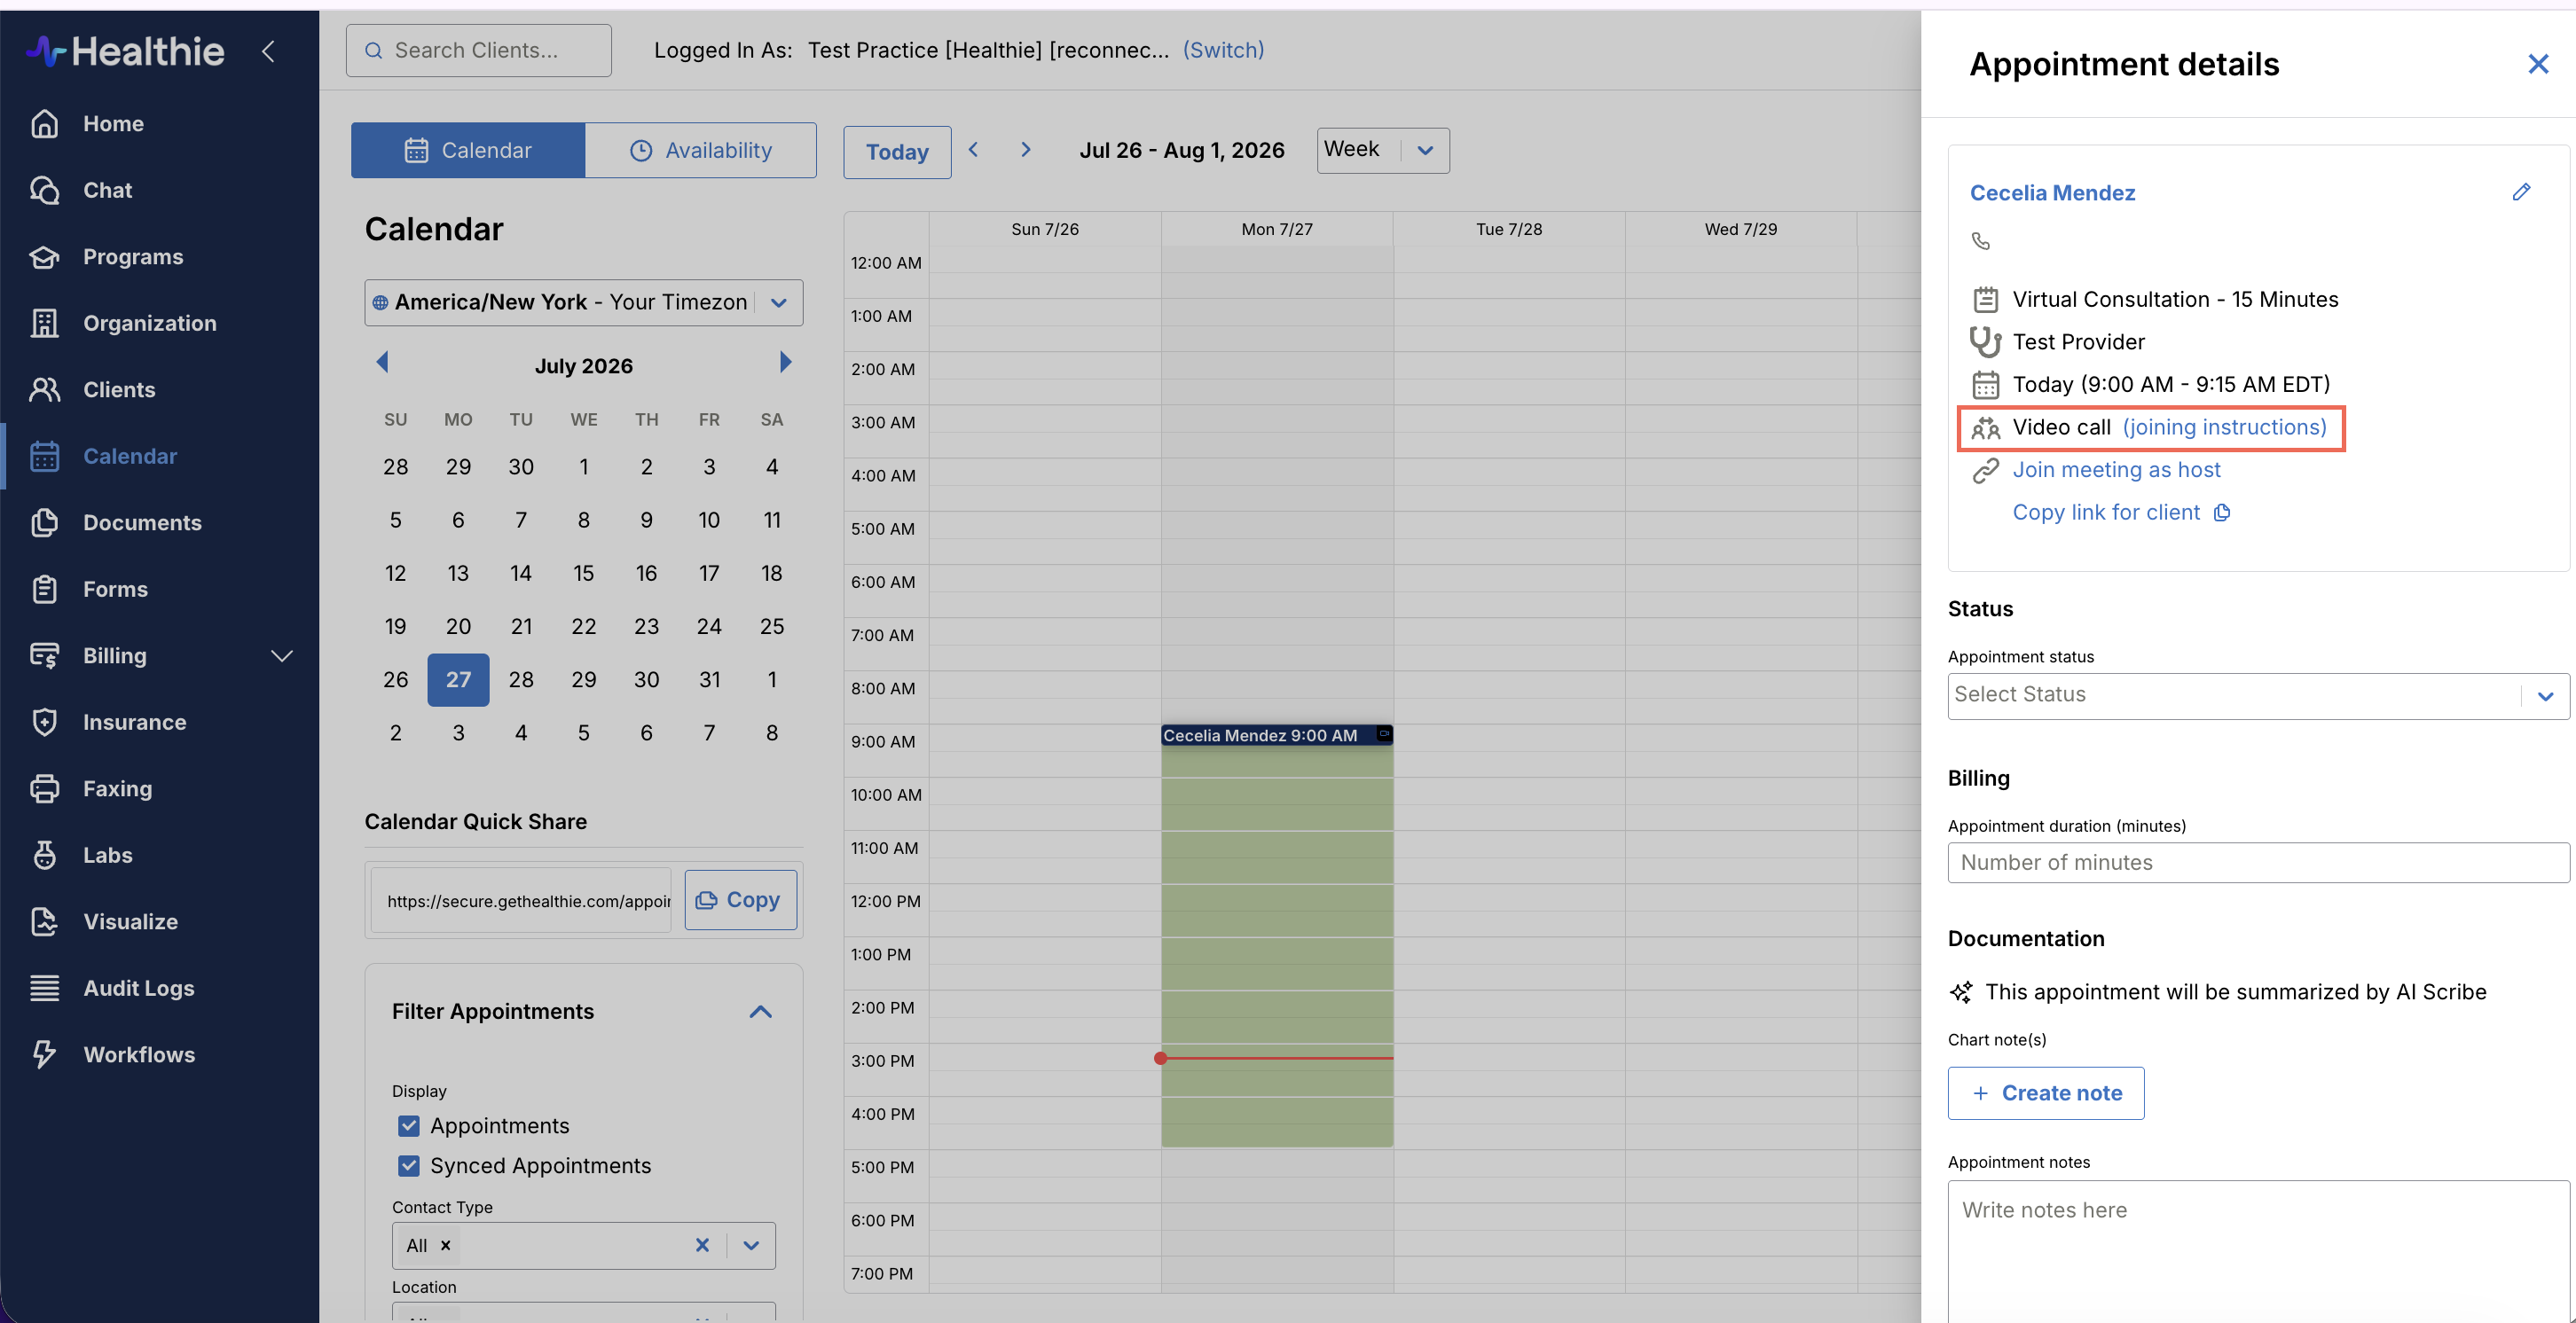Go to previous month in mini calendar
The image size is (2576, 1323).
(382, 362)
